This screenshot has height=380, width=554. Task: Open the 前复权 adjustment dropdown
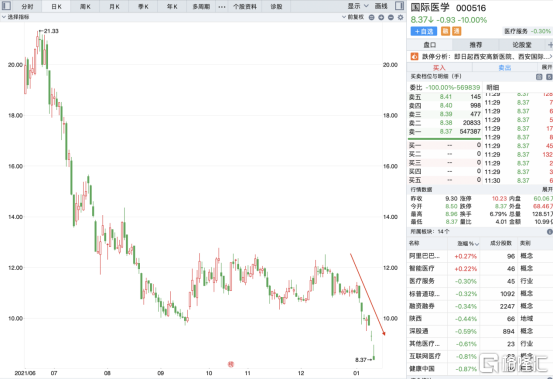(353, 17)
